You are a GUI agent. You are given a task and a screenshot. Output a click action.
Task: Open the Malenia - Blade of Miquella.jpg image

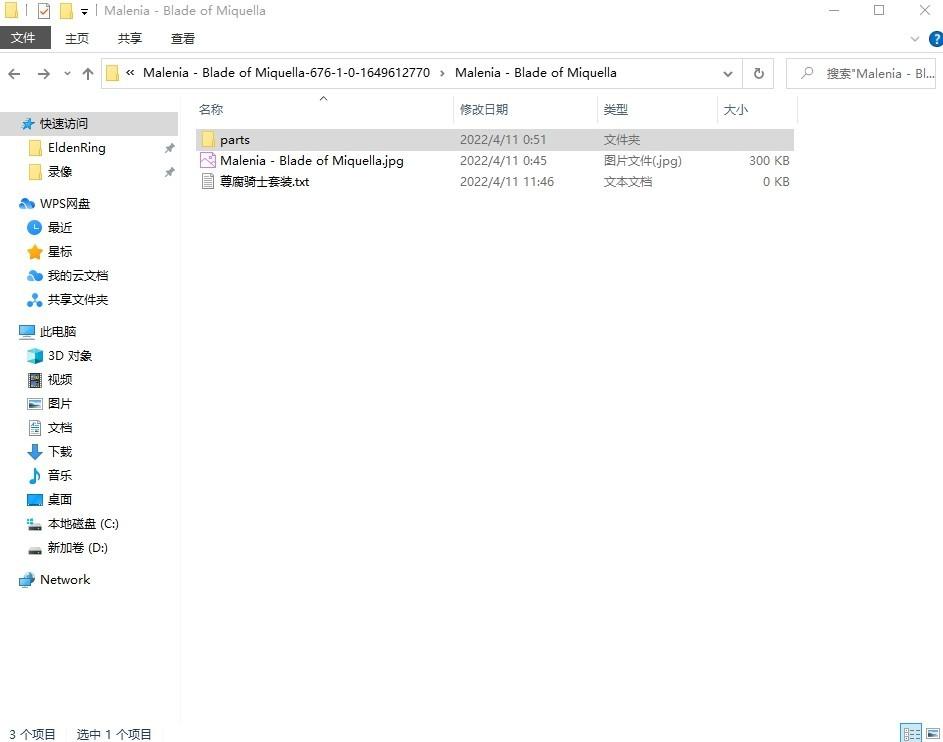[x=311, y=161]
